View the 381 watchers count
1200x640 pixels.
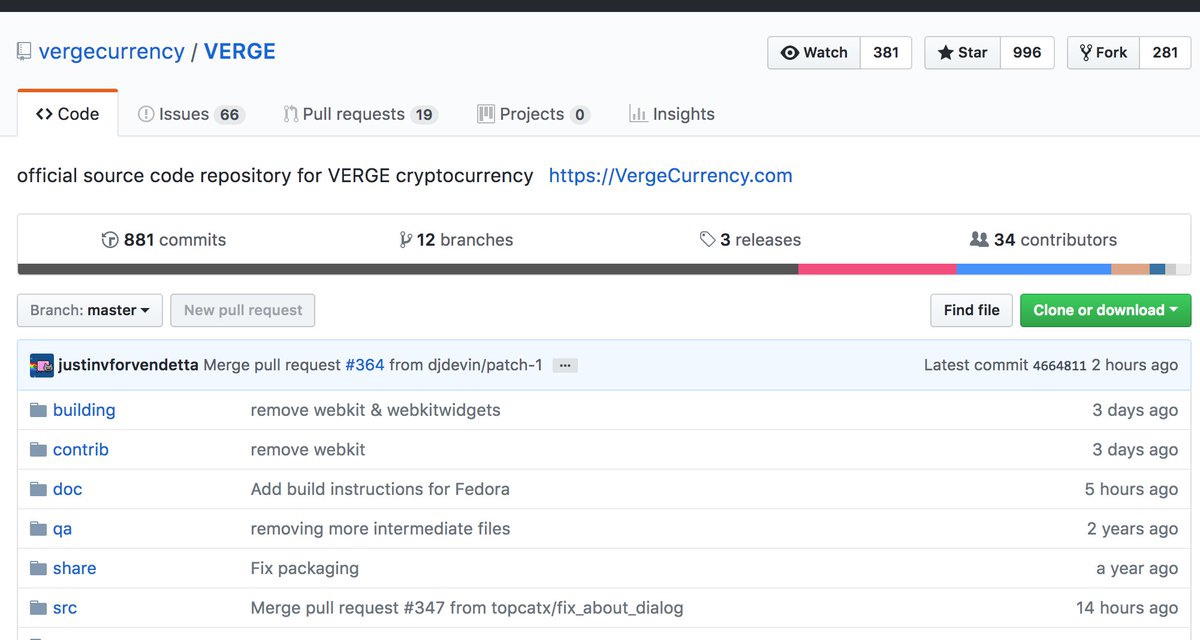point(886,53)
